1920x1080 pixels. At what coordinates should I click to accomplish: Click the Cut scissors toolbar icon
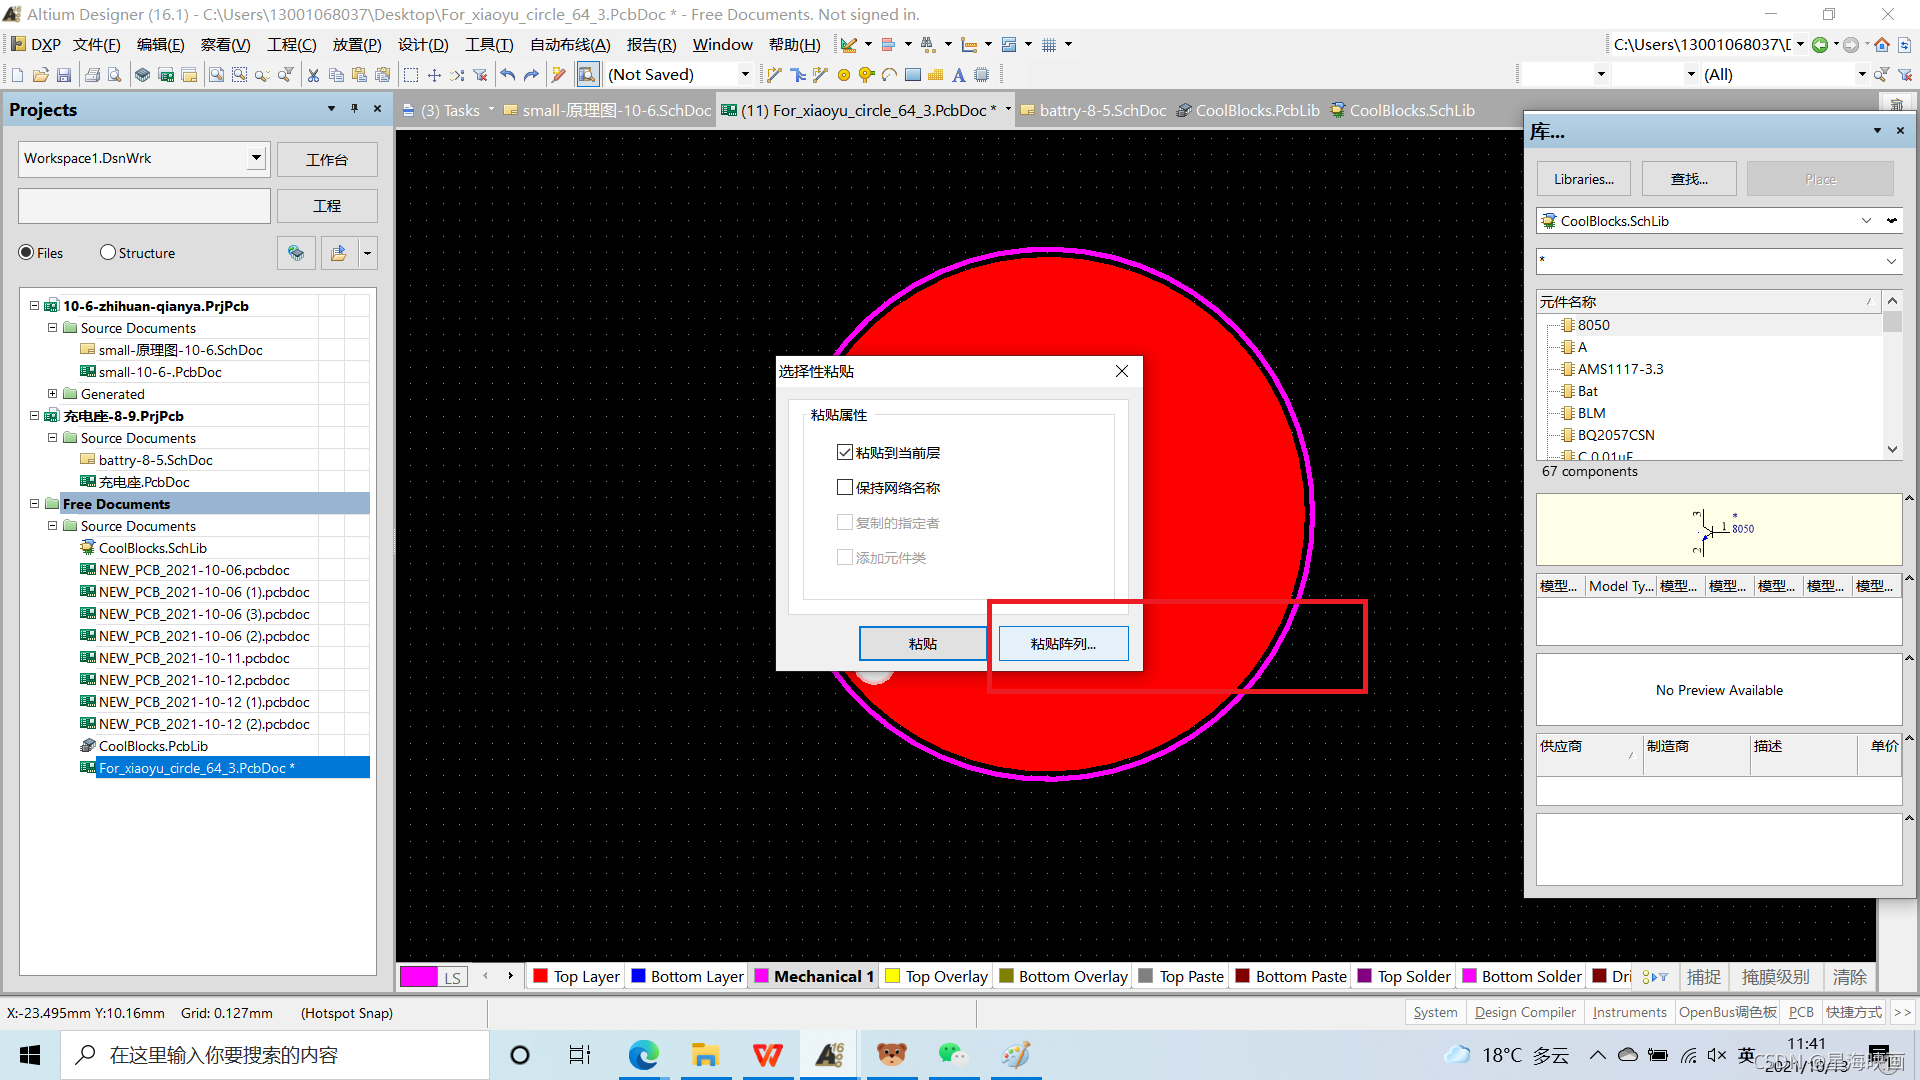pos(313,75)
